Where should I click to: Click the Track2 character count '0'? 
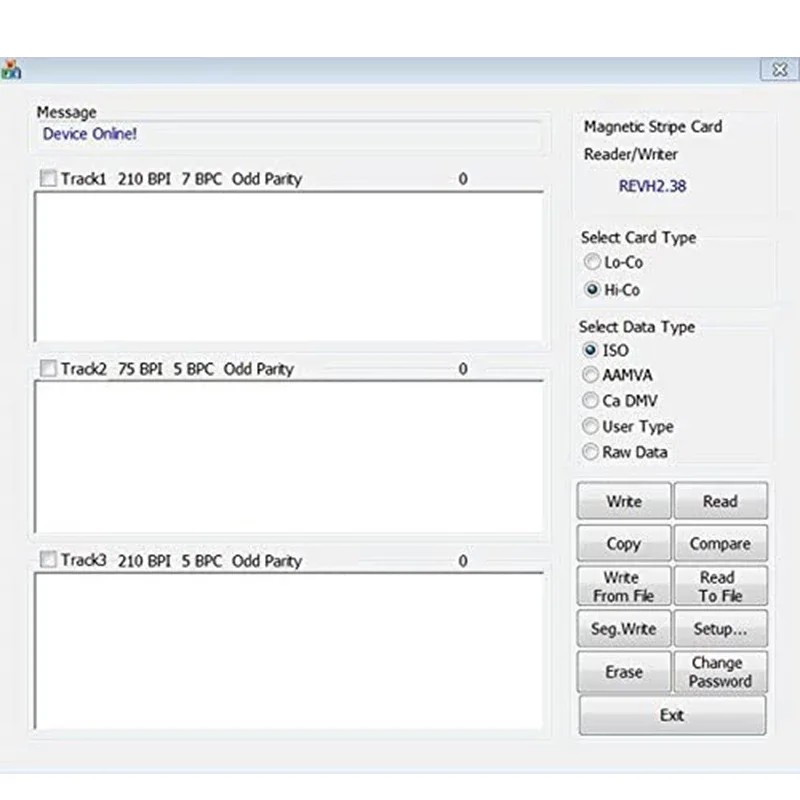(462, 368)
